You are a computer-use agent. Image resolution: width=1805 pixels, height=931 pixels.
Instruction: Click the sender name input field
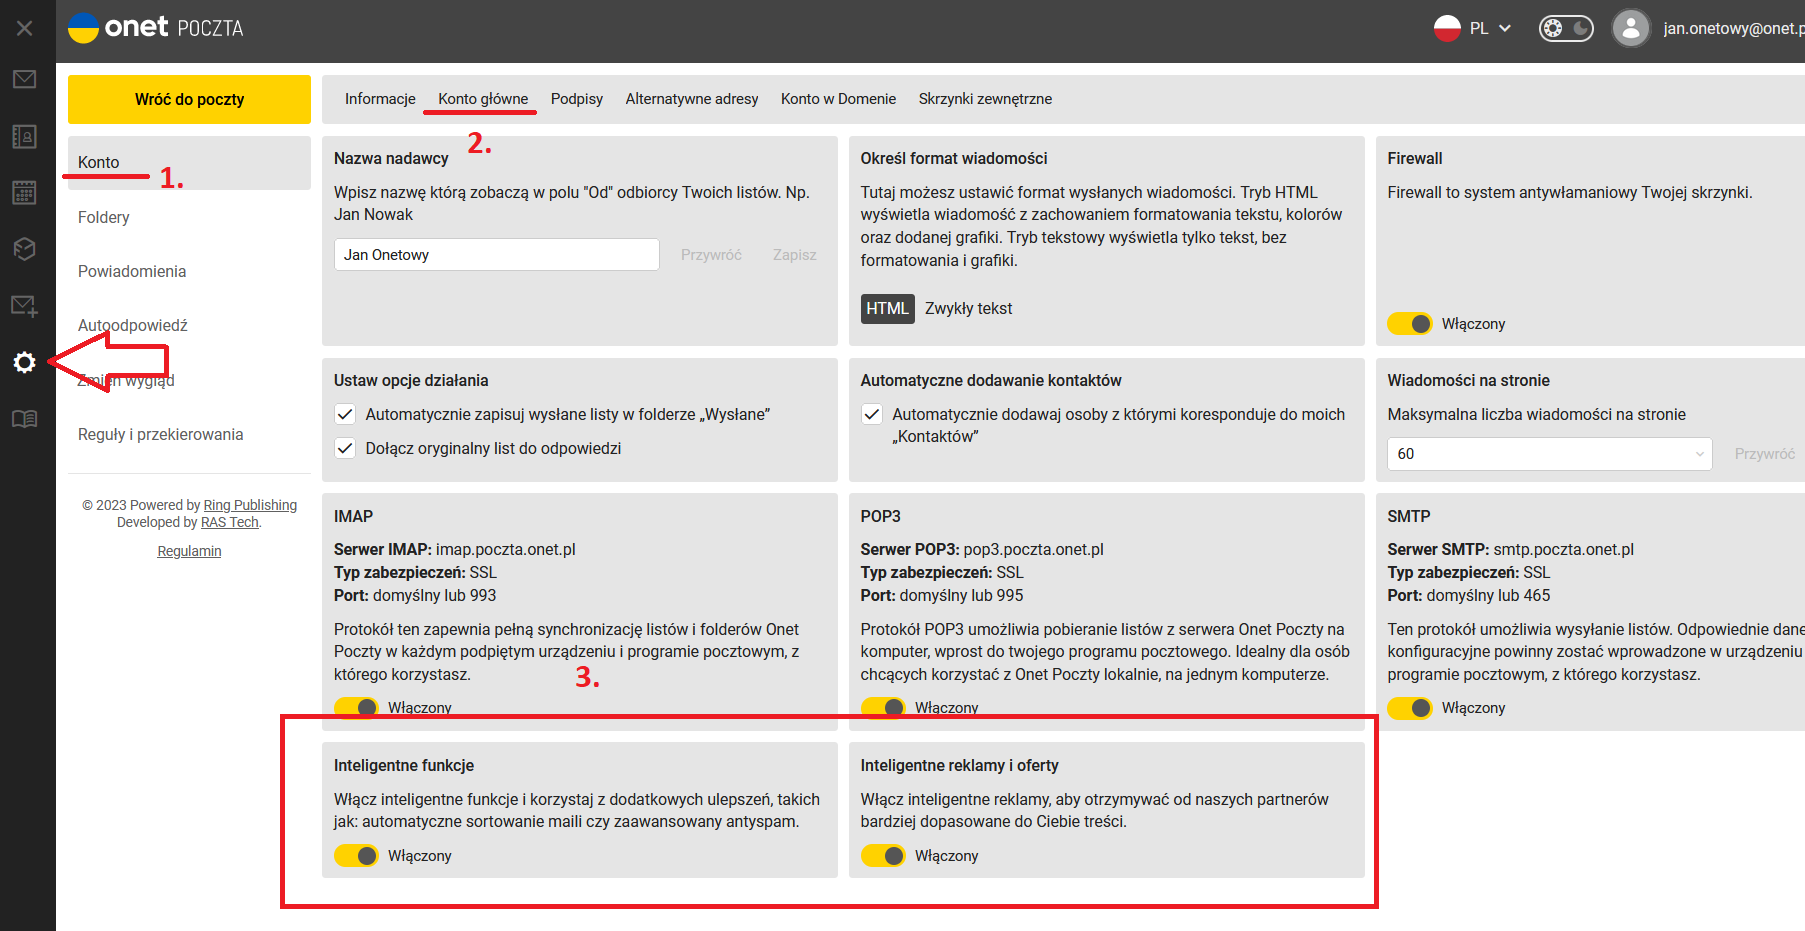click(496, 255)
